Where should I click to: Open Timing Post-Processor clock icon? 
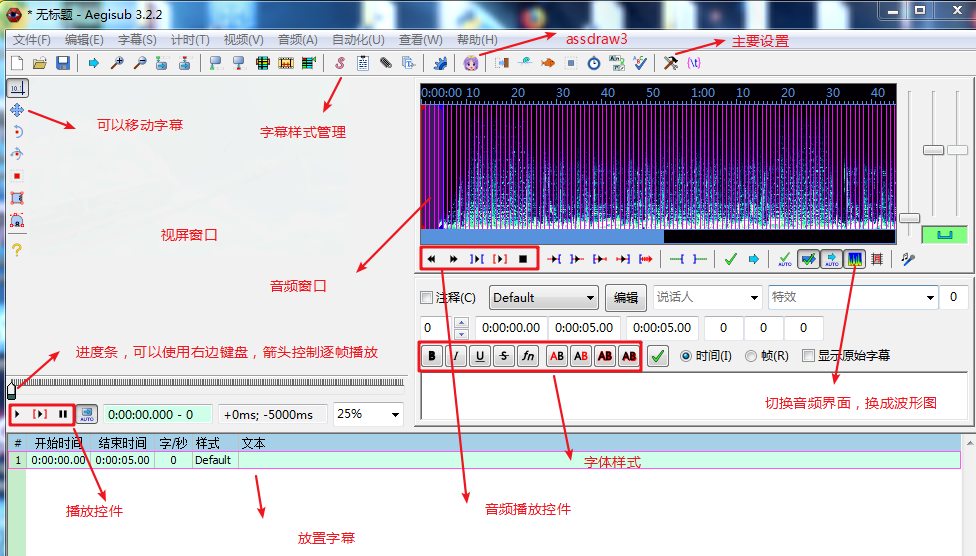point(594,63)
